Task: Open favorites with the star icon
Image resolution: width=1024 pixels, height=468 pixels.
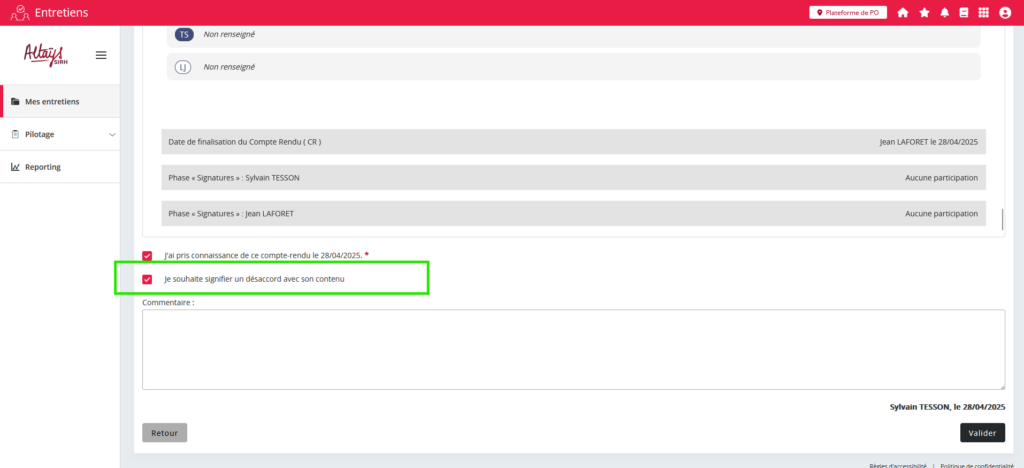Action: 924,13
